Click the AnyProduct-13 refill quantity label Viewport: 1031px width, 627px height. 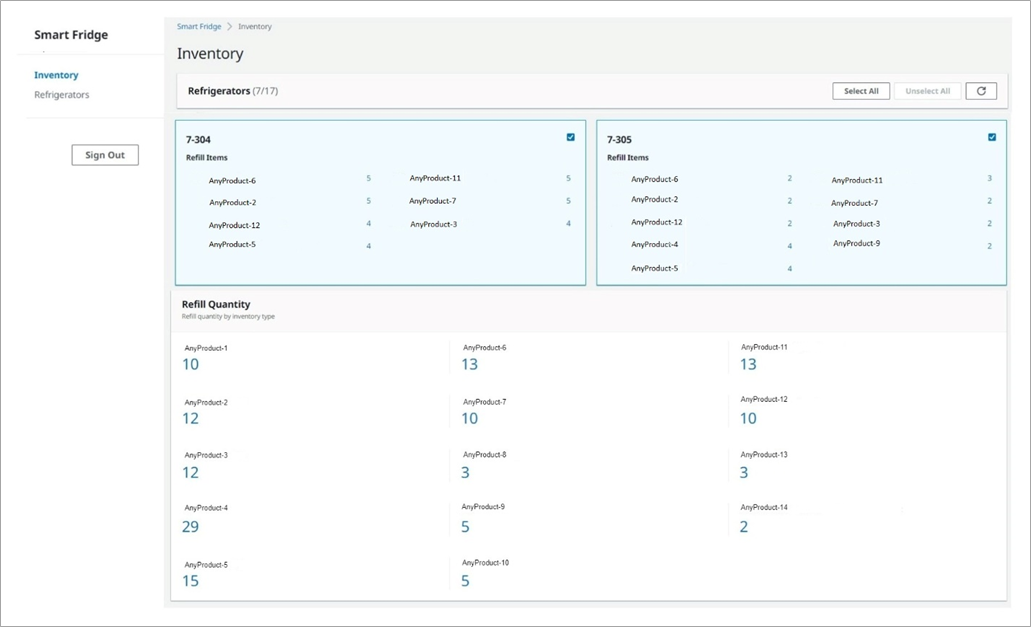click(x=764, y=455)
